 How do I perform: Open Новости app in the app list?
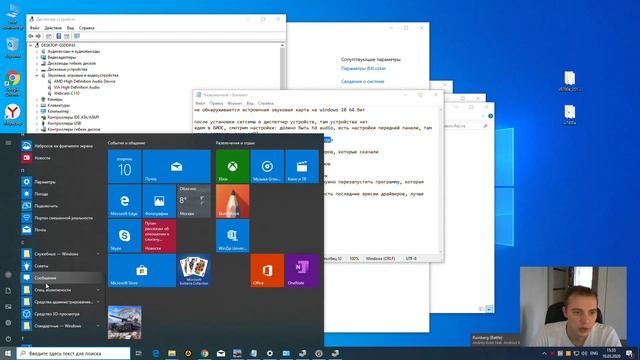(61, 158)
